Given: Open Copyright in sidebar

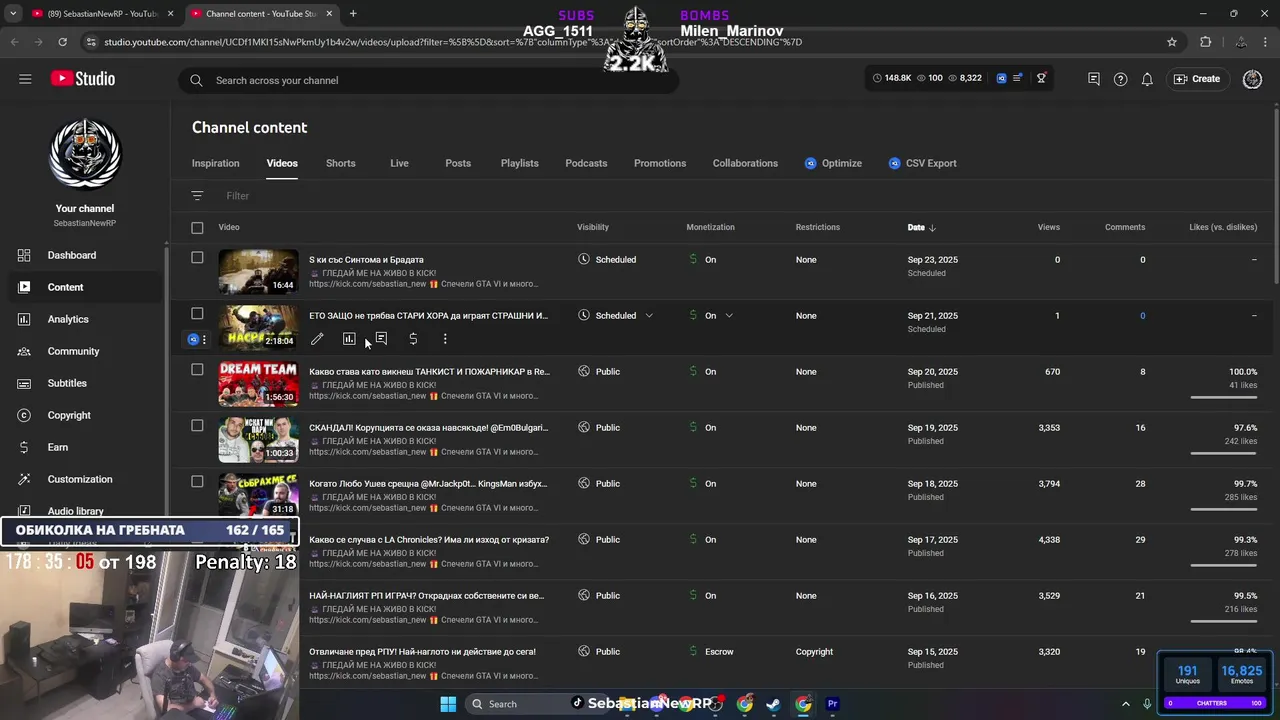Looking at the screenshot, I should pos(84,415).
